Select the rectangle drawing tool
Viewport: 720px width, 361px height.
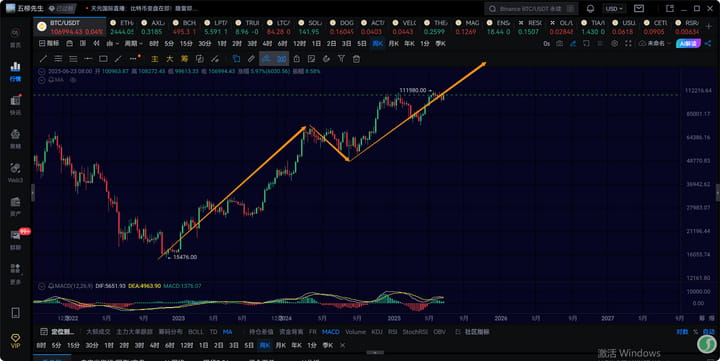click(103, 59)
